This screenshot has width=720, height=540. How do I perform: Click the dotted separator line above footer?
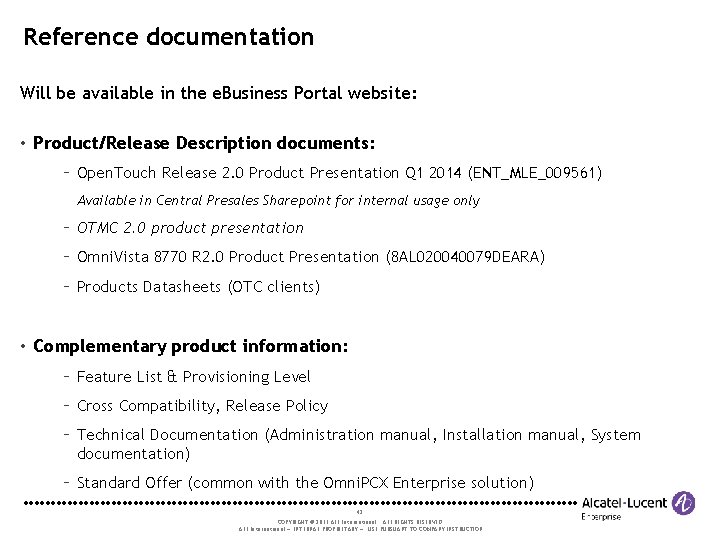click(300, 501)
